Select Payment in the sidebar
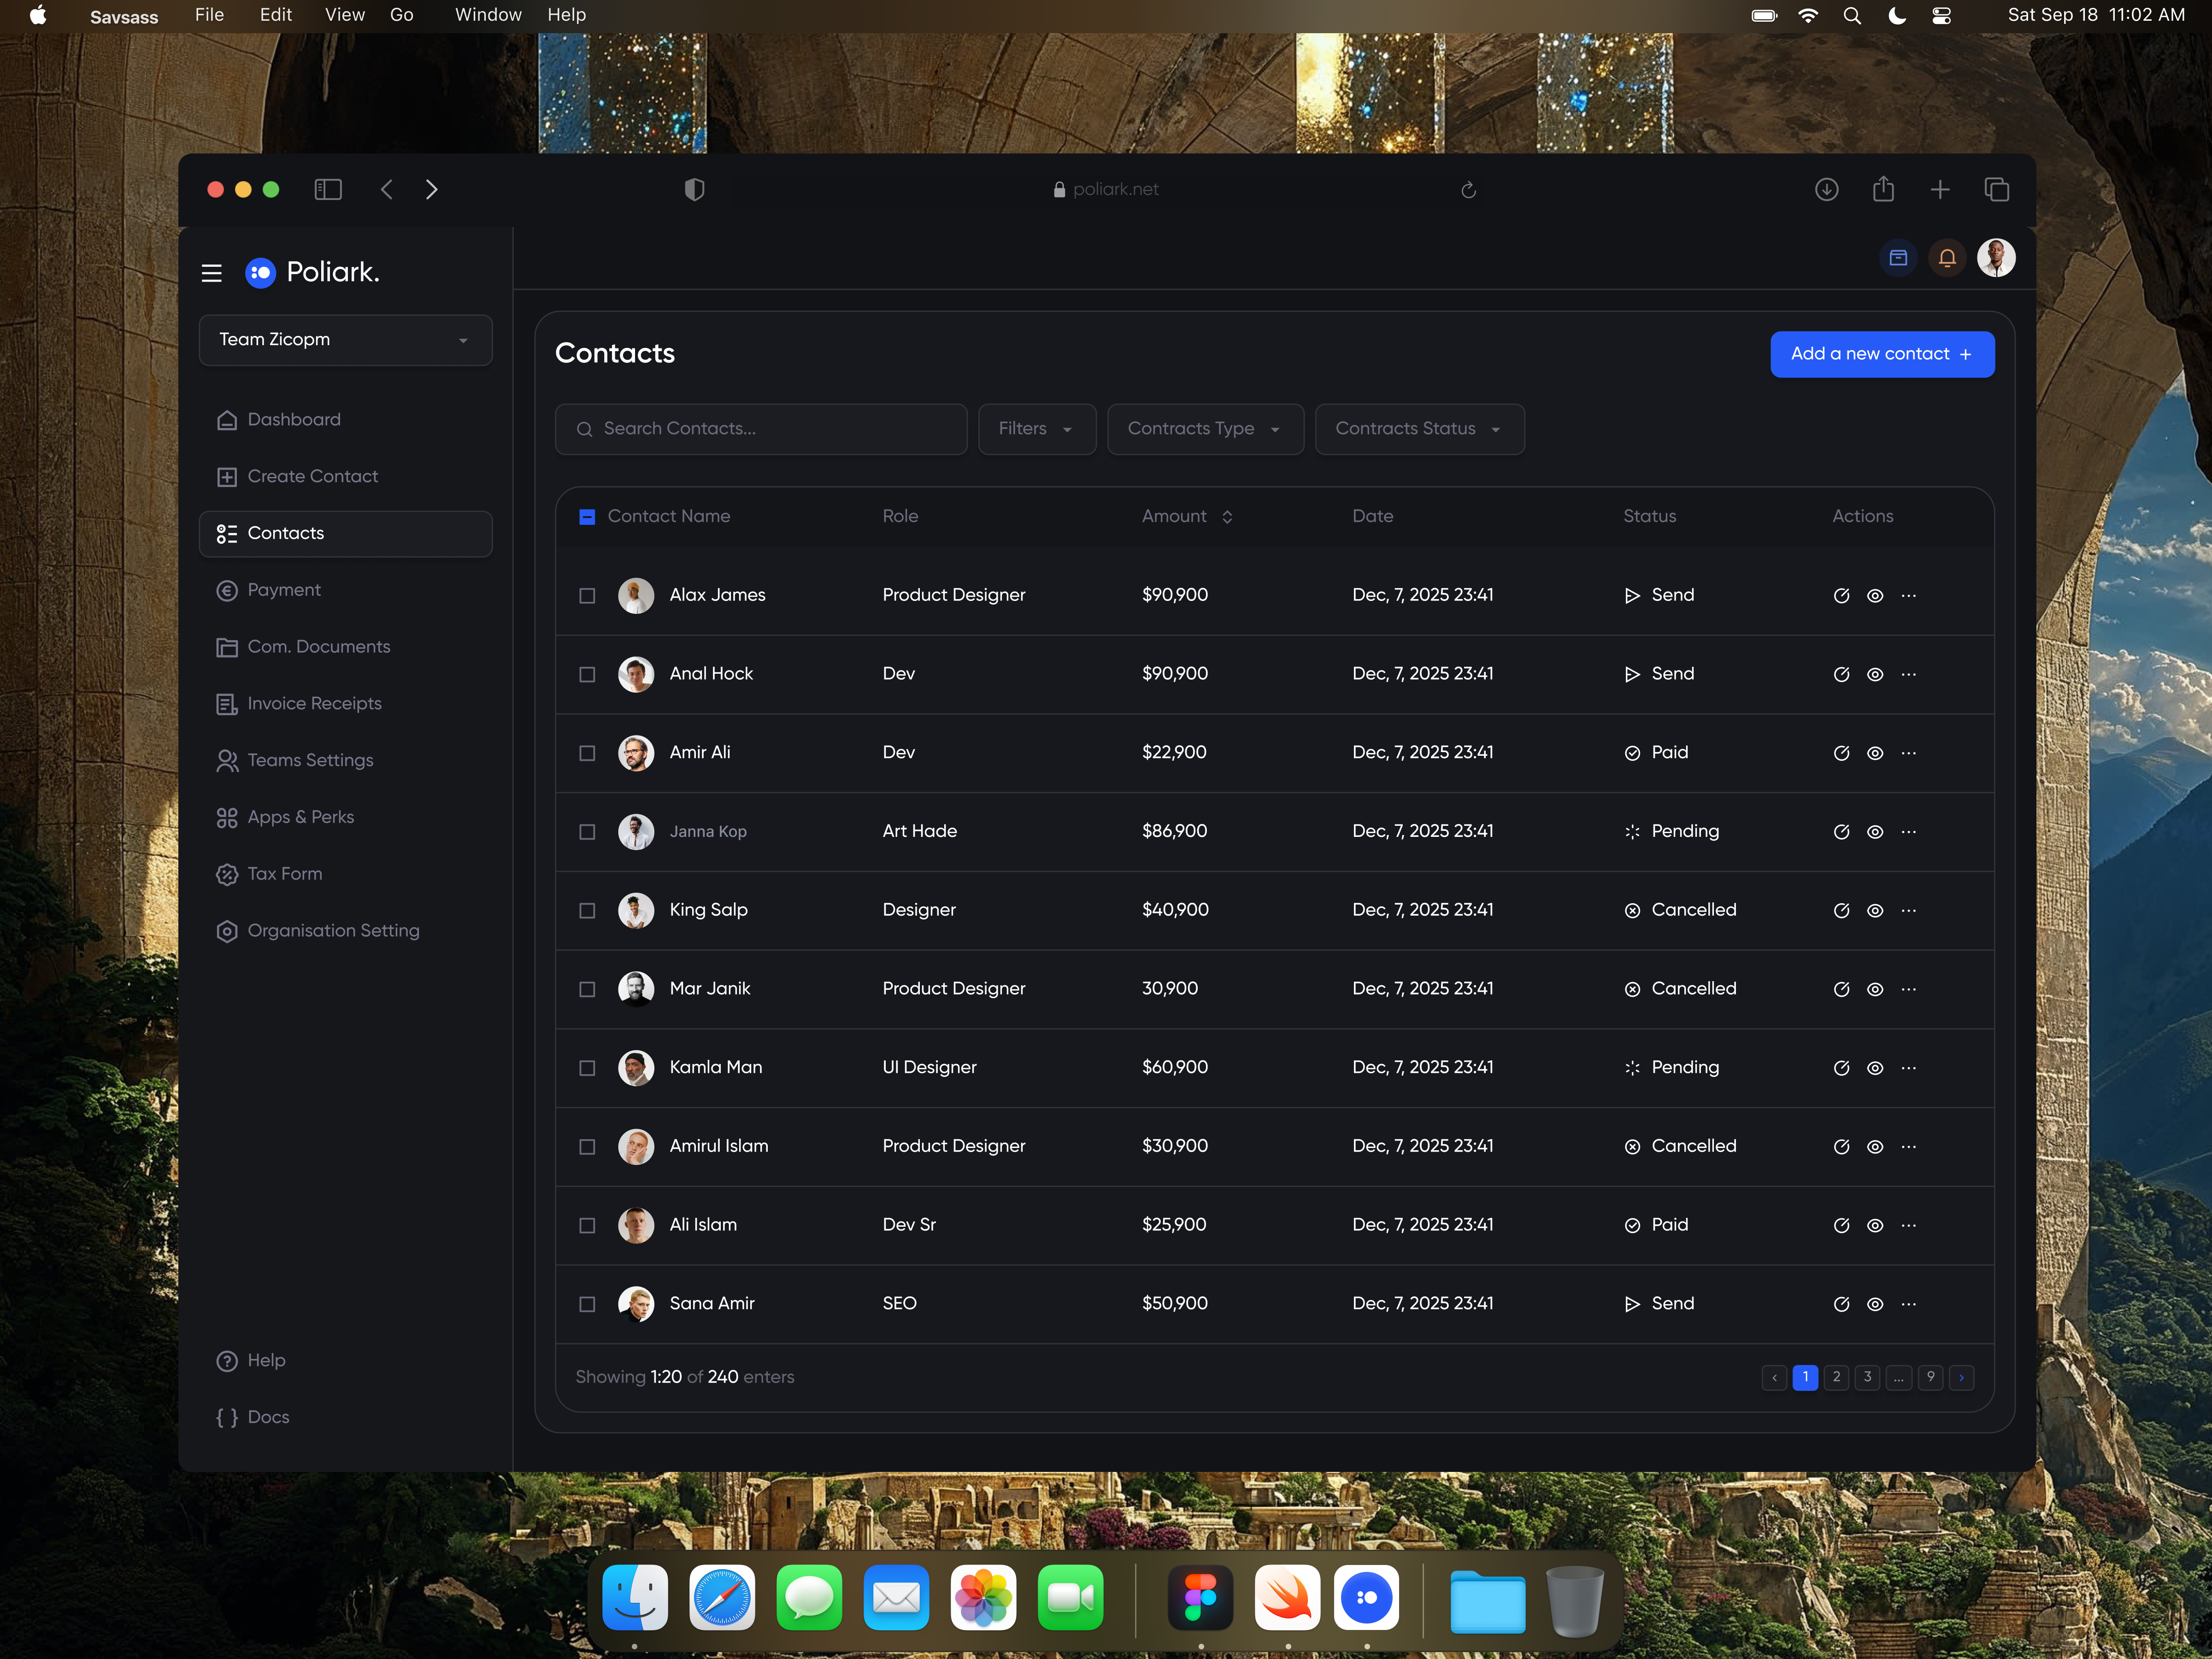 [345, 590]
